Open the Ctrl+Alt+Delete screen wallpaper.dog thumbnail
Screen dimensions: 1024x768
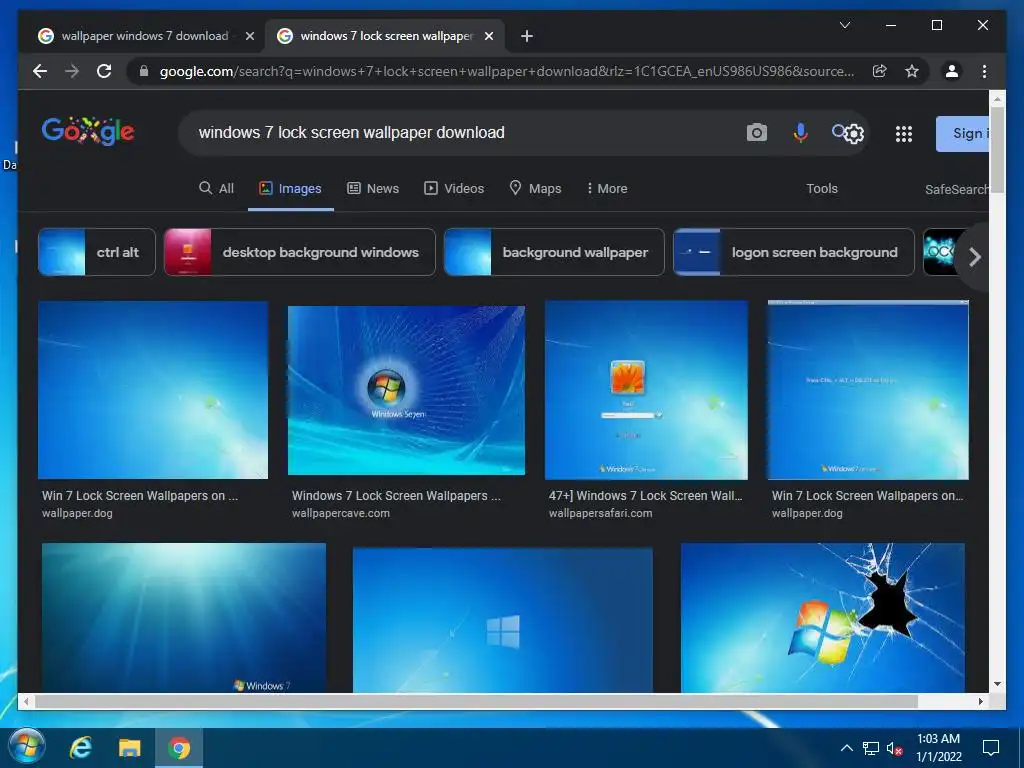coord(868,390)
